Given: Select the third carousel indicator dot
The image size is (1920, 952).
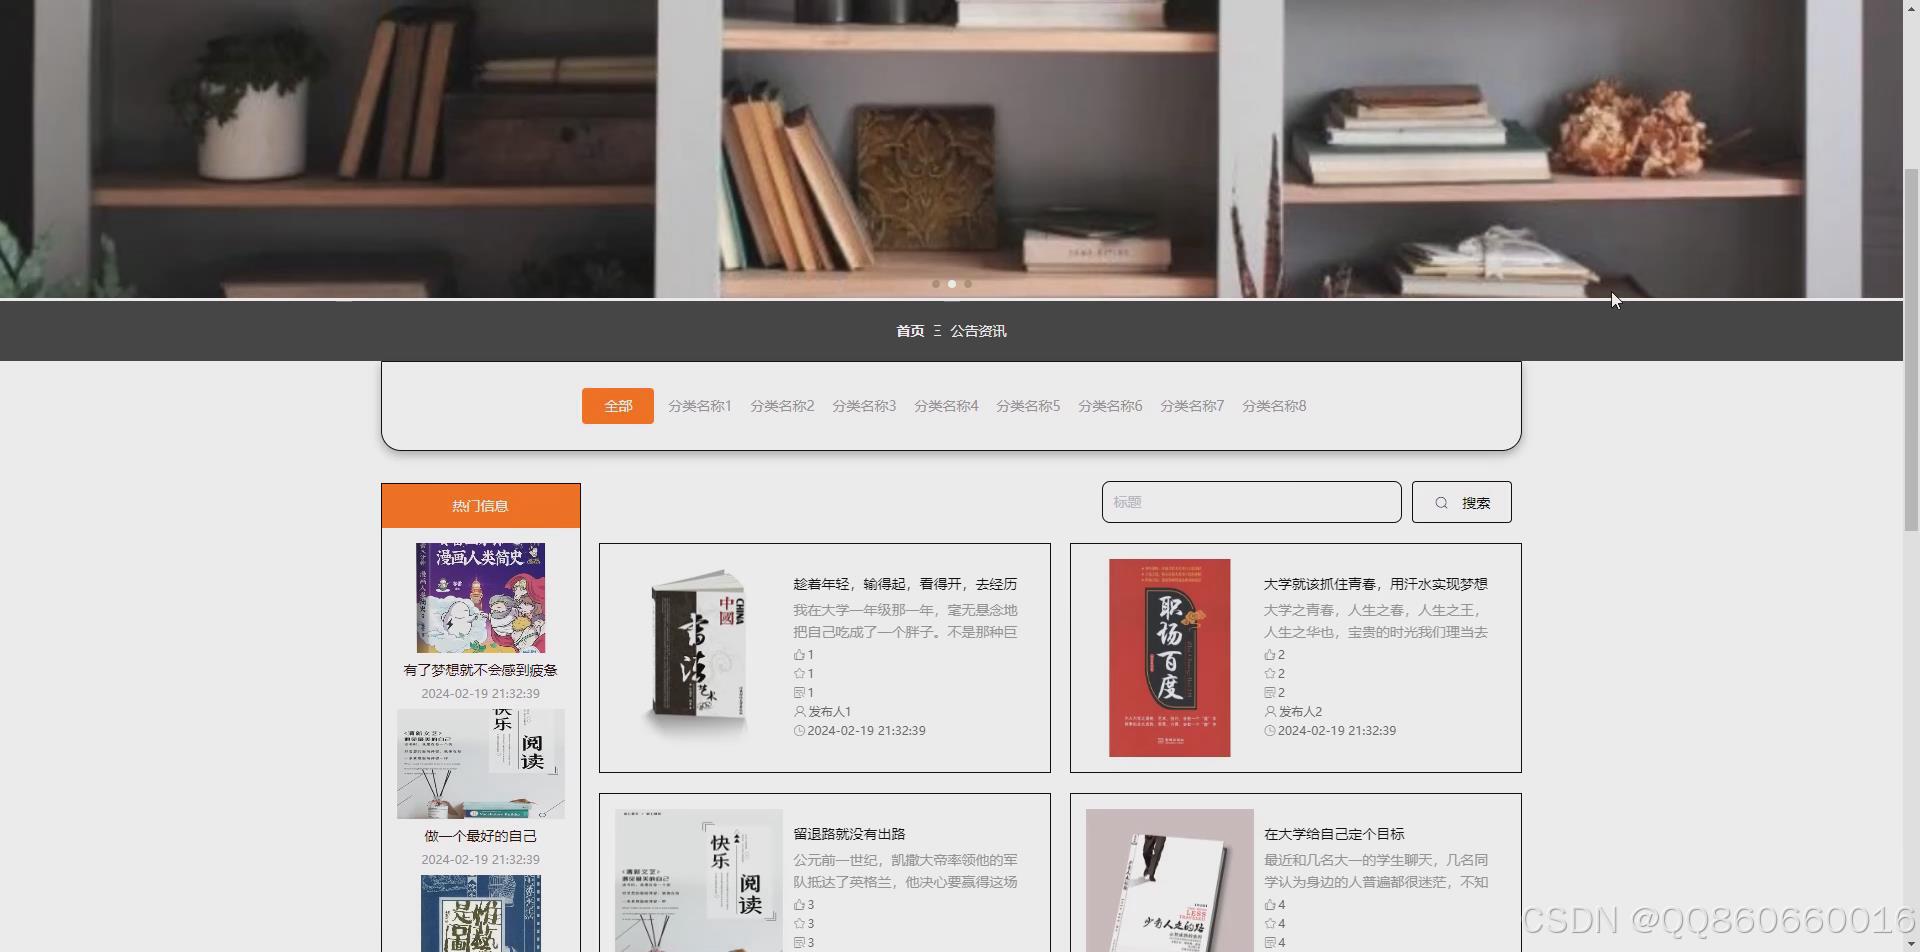Looking at the screenshot, I should [x=967, y=284].
